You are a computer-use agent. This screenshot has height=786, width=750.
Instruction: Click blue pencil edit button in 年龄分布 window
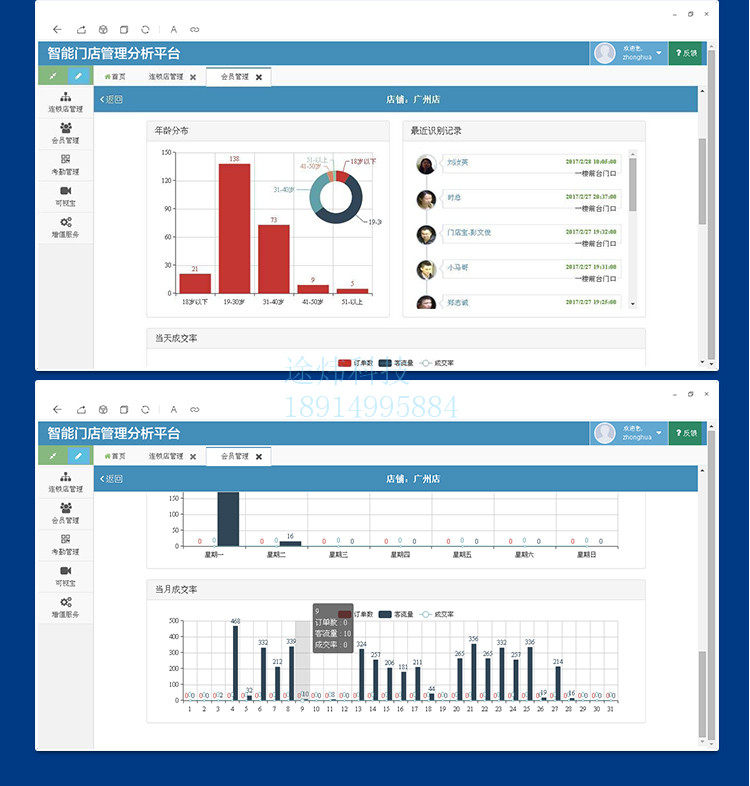click(79, 76)
